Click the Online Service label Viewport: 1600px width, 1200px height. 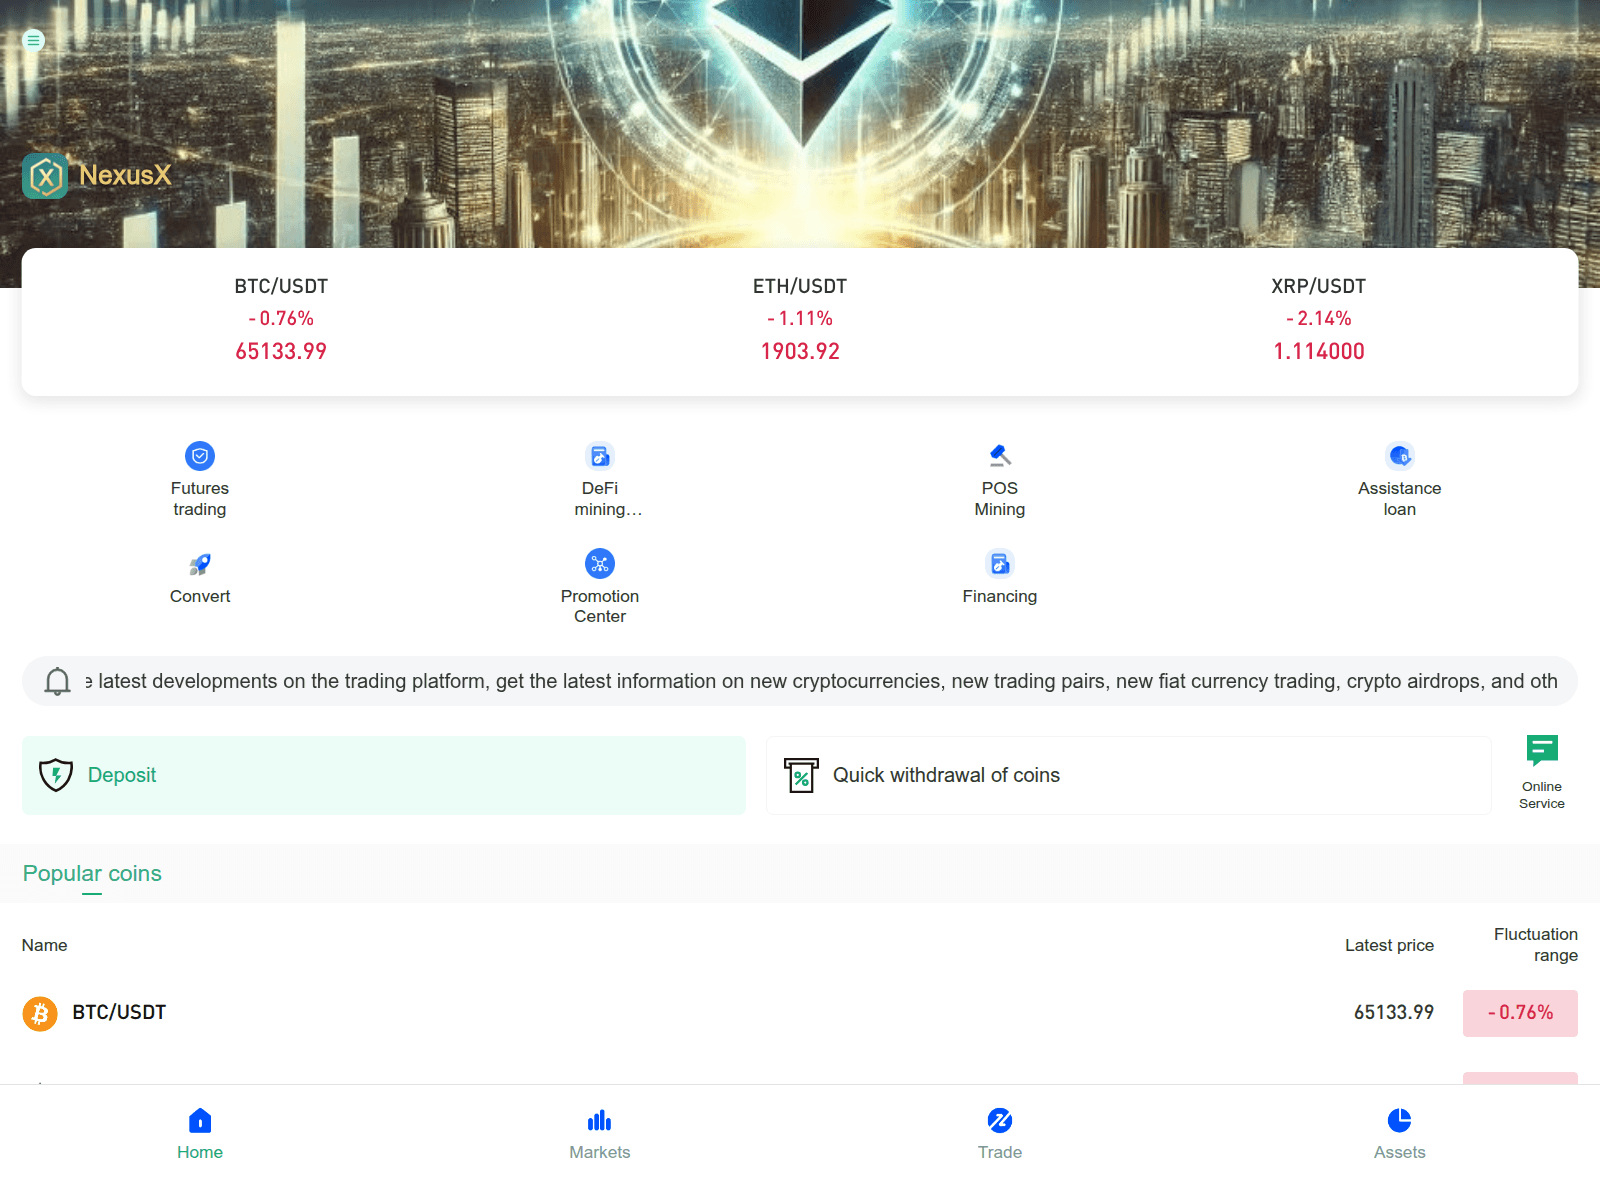pyautogui.click(x=1542, y=795)
